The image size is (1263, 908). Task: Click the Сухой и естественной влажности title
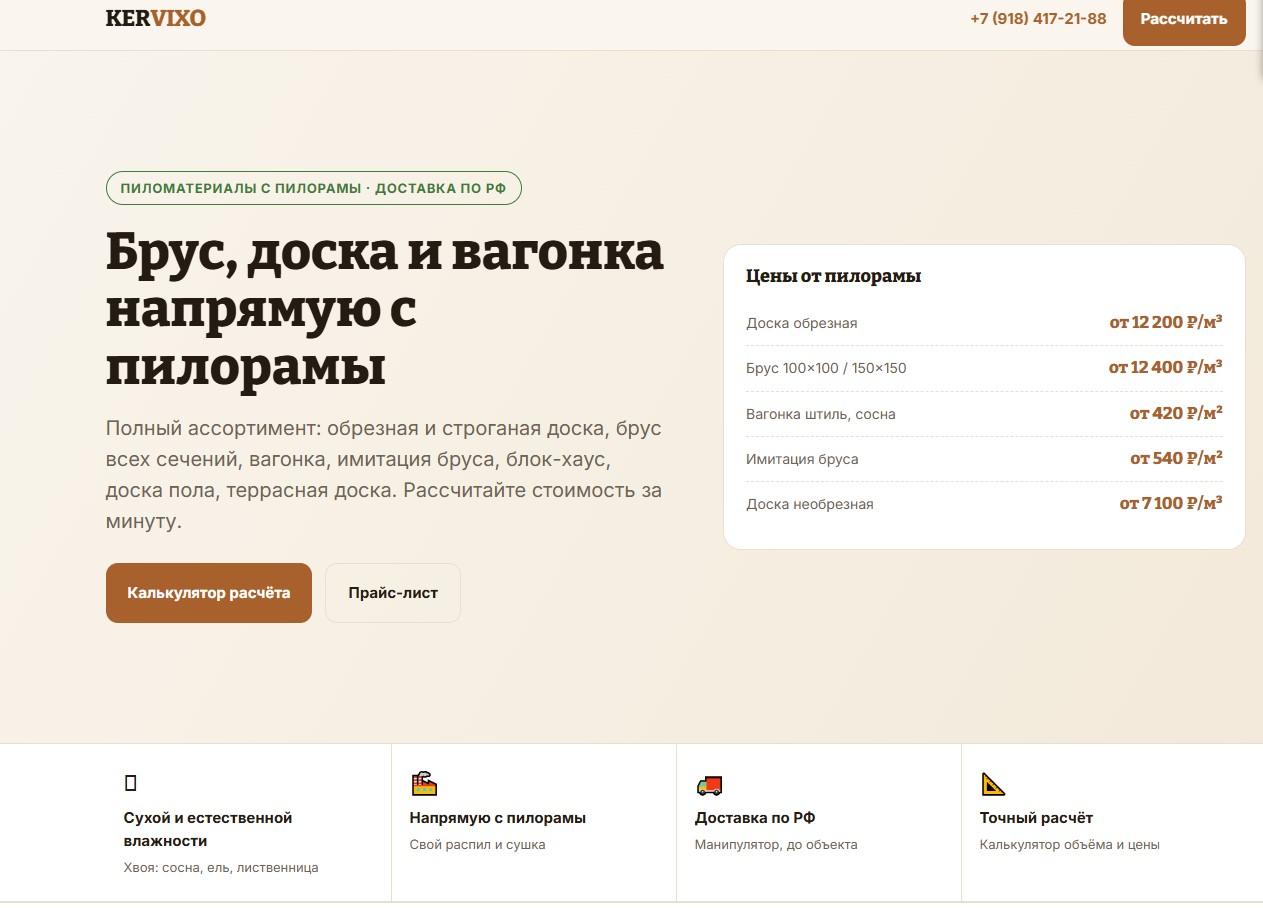click(208, 829)
